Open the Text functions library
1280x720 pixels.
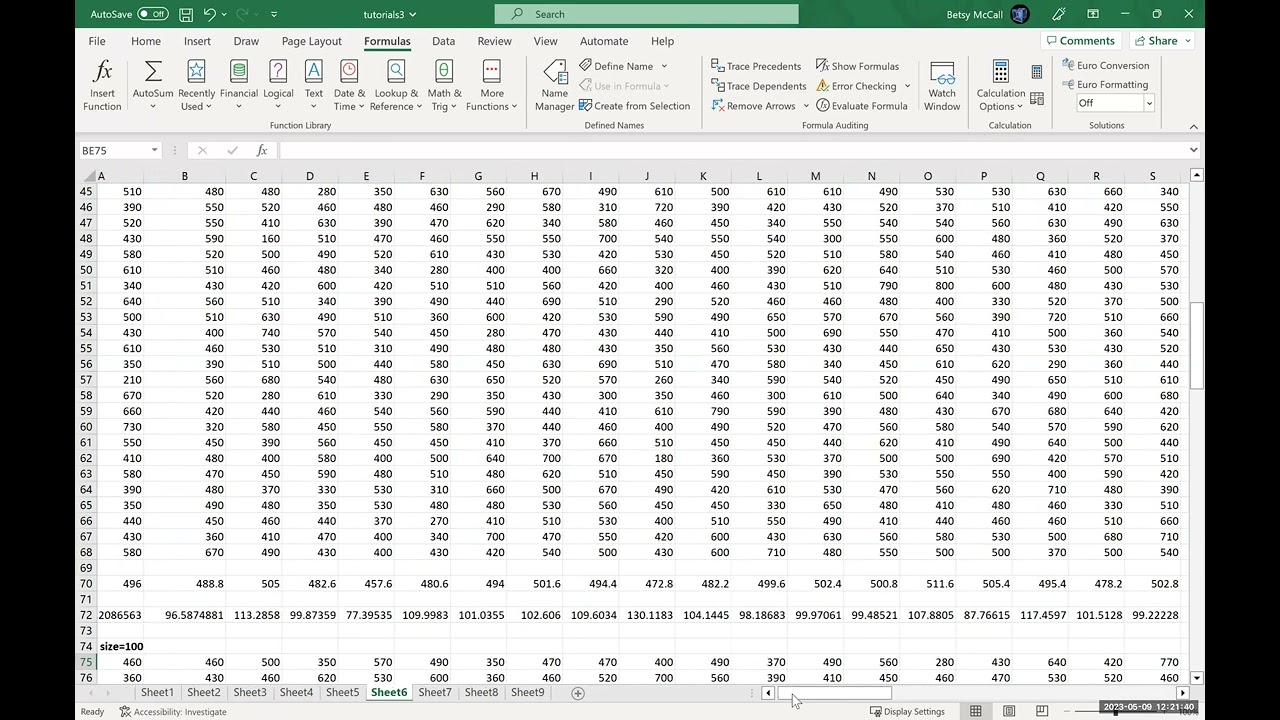(x=314, y=85)
